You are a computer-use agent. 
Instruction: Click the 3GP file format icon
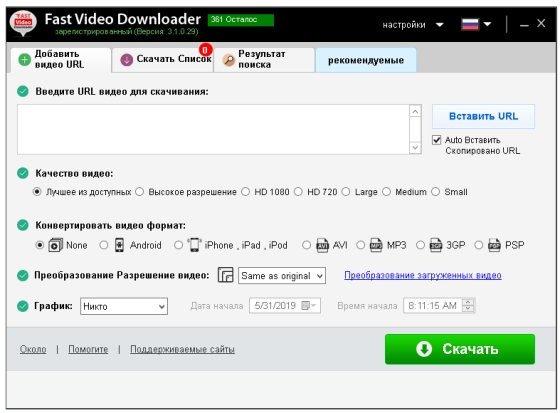click(436, 245)
